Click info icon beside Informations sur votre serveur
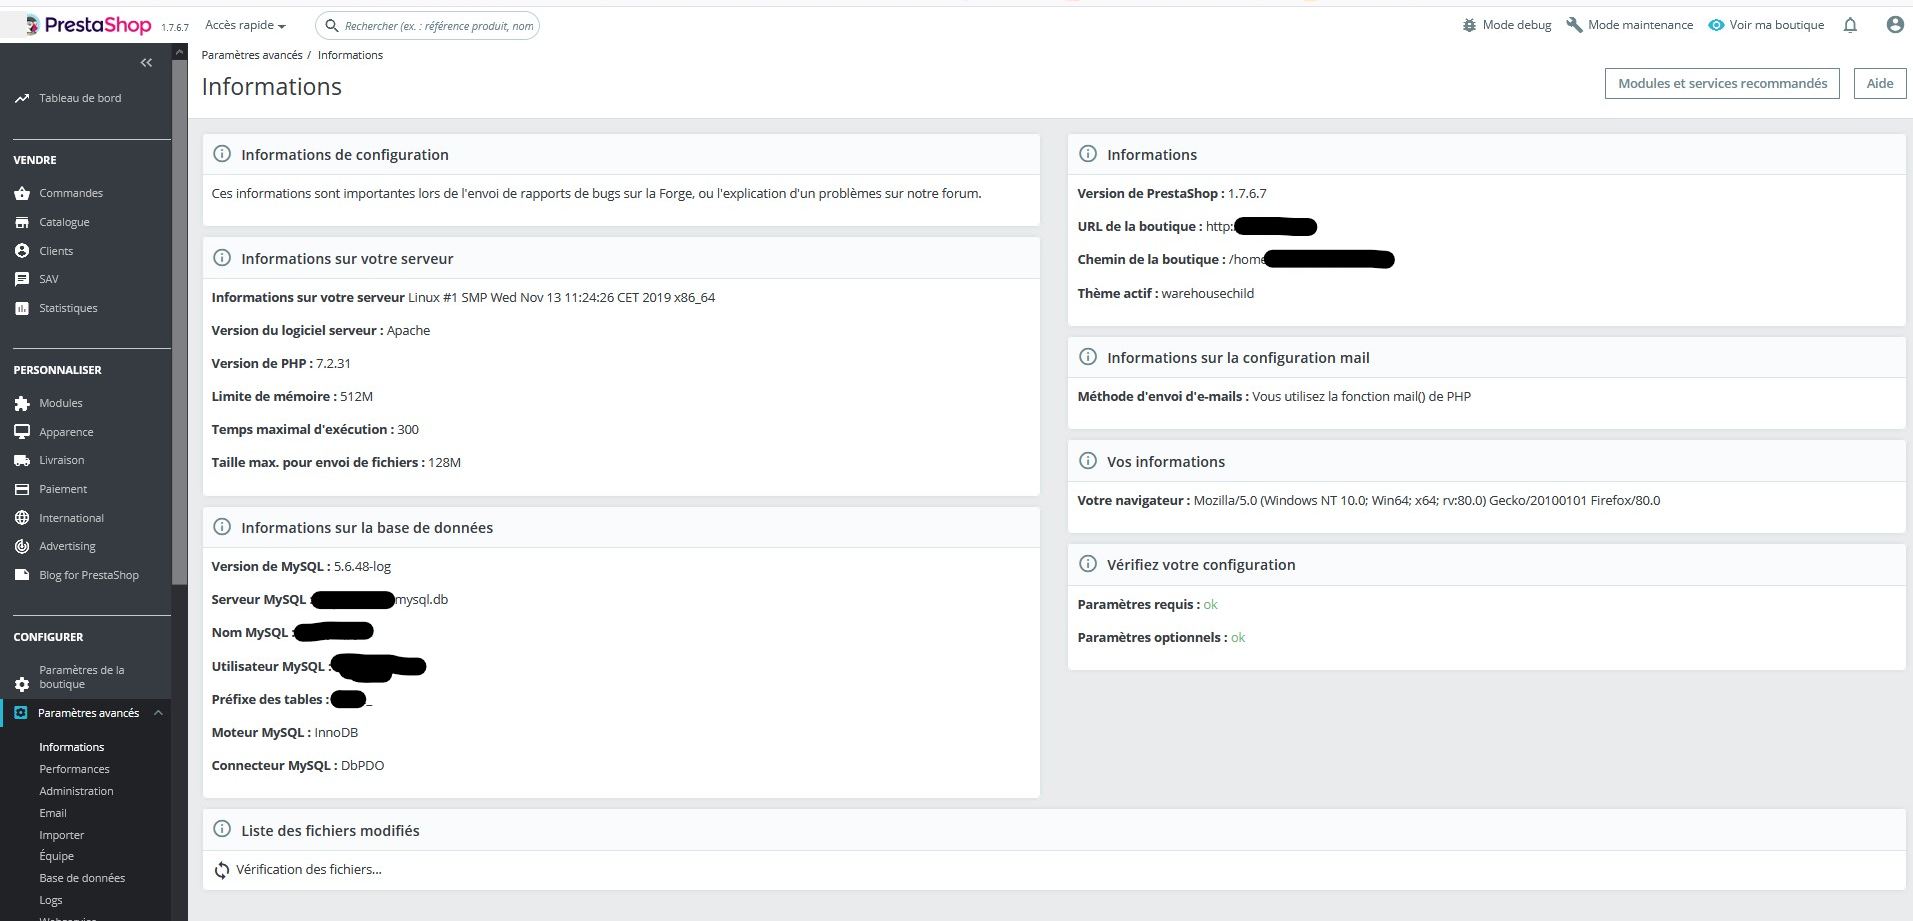1913x921 pixels. (x=222, y=258)
